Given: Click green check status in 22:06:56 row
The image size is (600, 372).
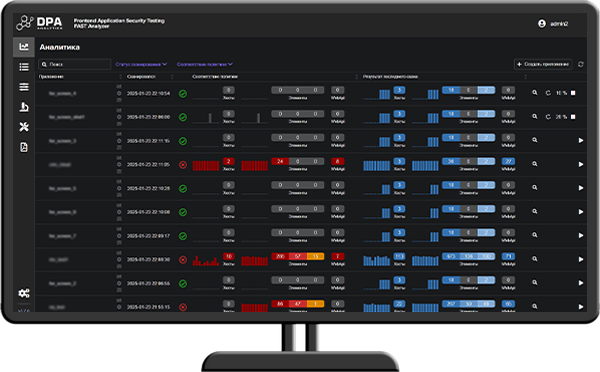Looking at the screenshot, I should click(183, 283).
